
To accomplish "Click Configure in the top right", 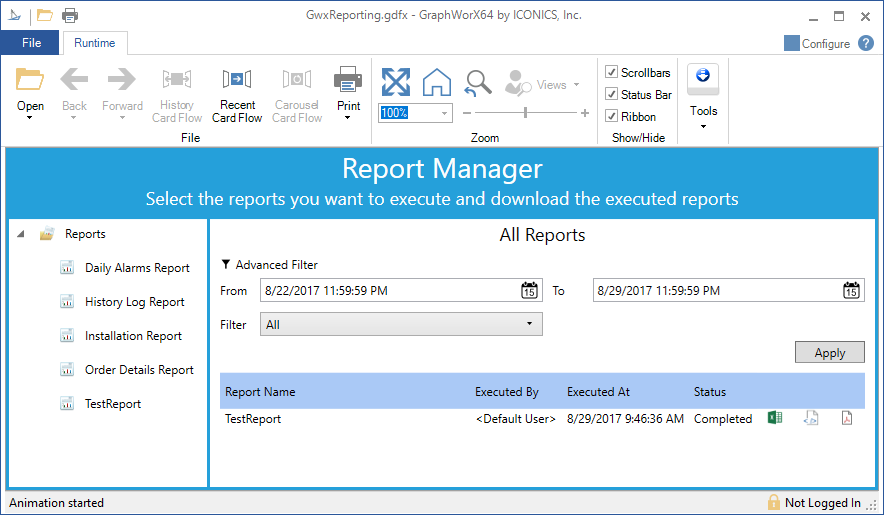I will [816, 44].
